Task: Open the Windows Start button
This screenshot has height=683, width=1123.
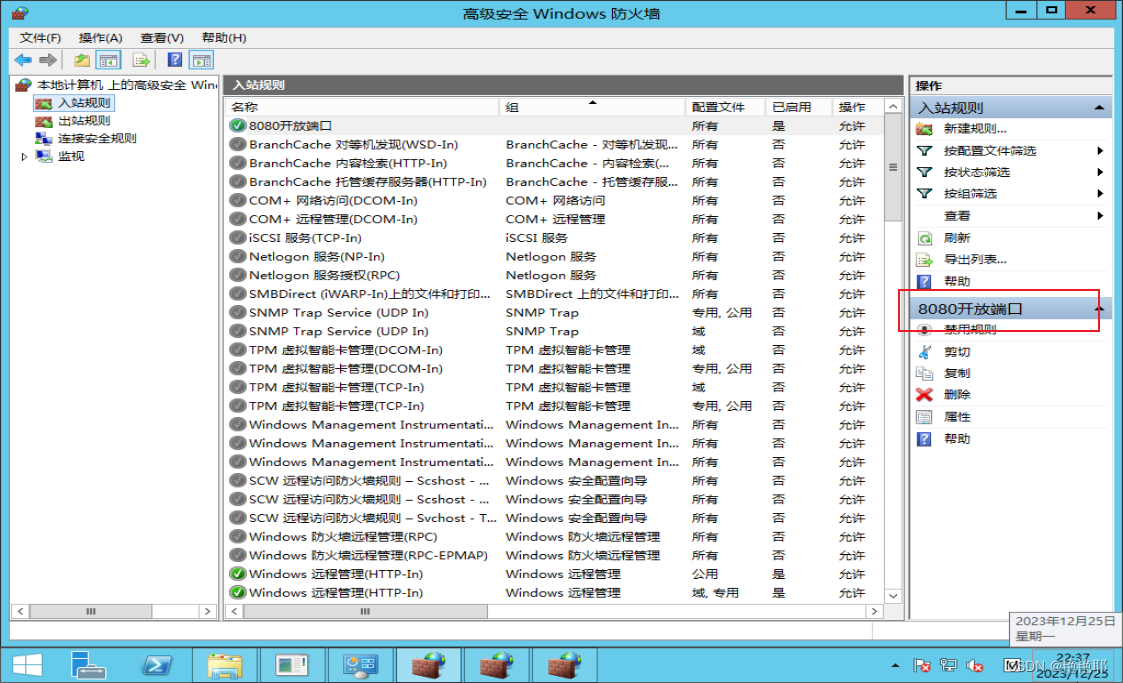Action: click(x=27, y=666)
